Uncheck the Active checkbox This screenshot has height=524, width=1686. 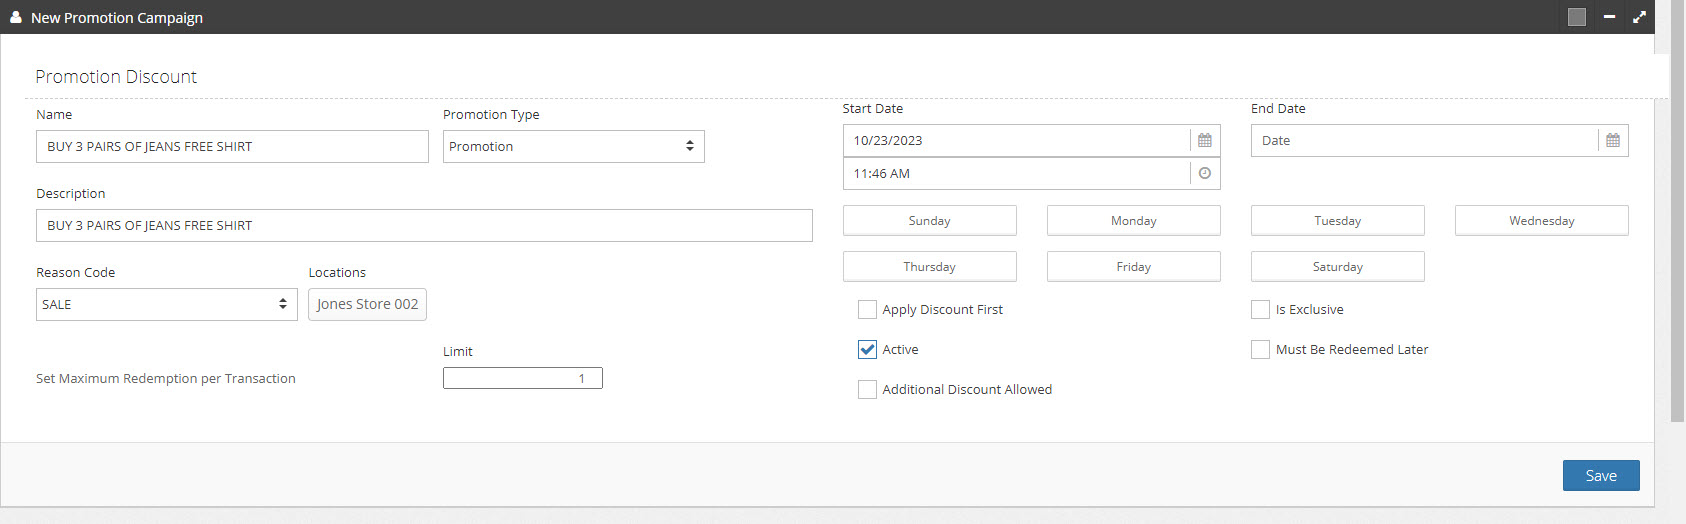[x=867, y=350]
